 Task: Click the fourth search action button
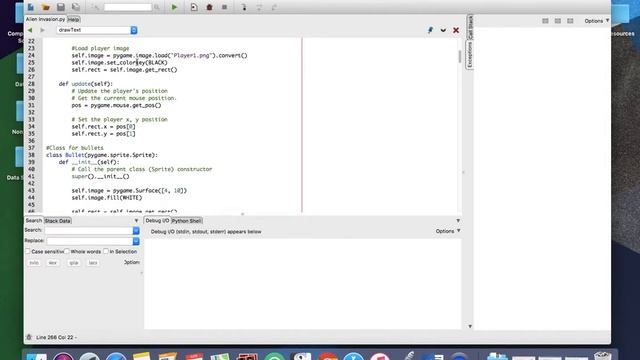tap(93, 263)
